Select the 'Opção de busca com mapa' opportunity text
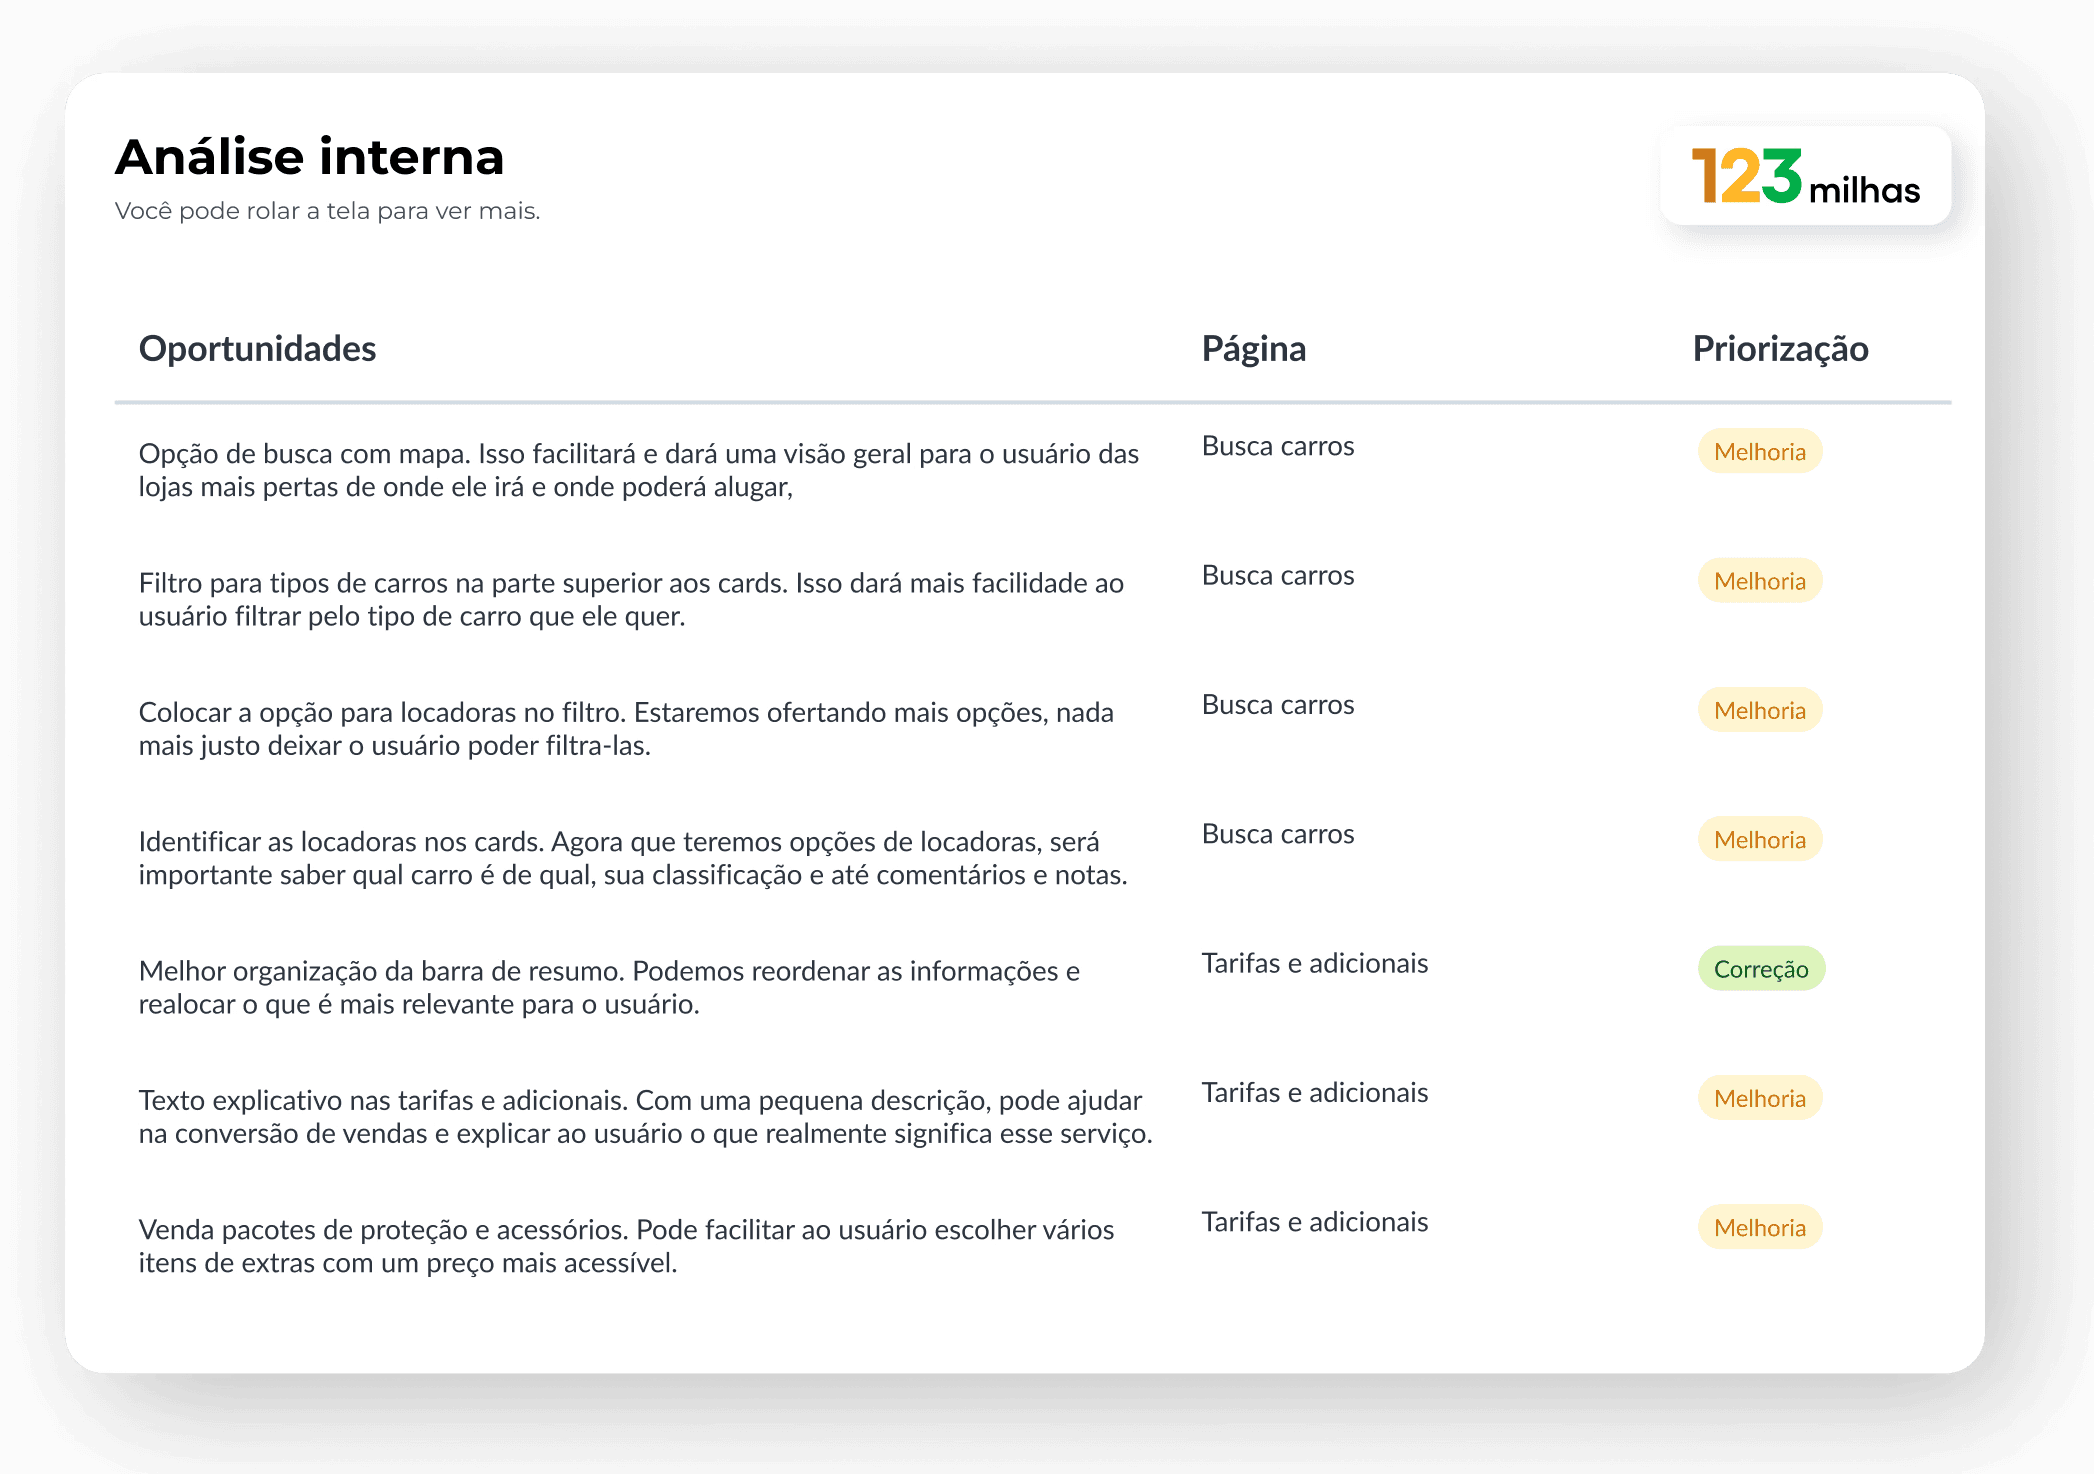The image size is (2094, 1474). pyautogui.click(x=638, y=470)
